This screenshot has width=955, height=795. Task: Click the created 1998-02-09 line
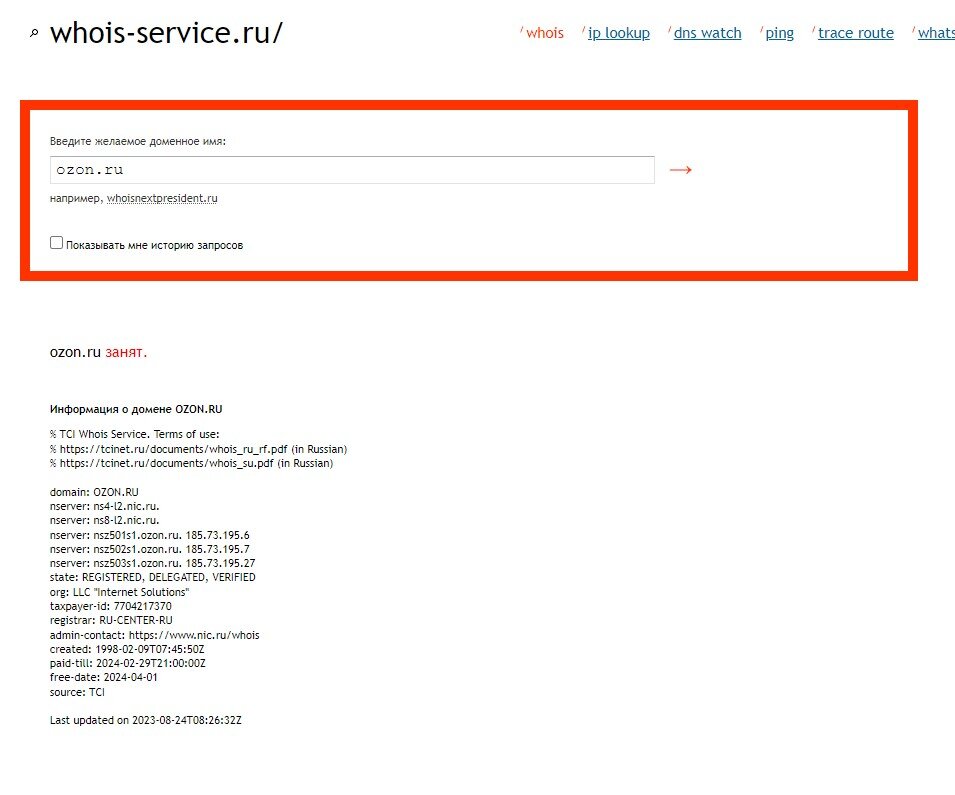click(127, 649)
